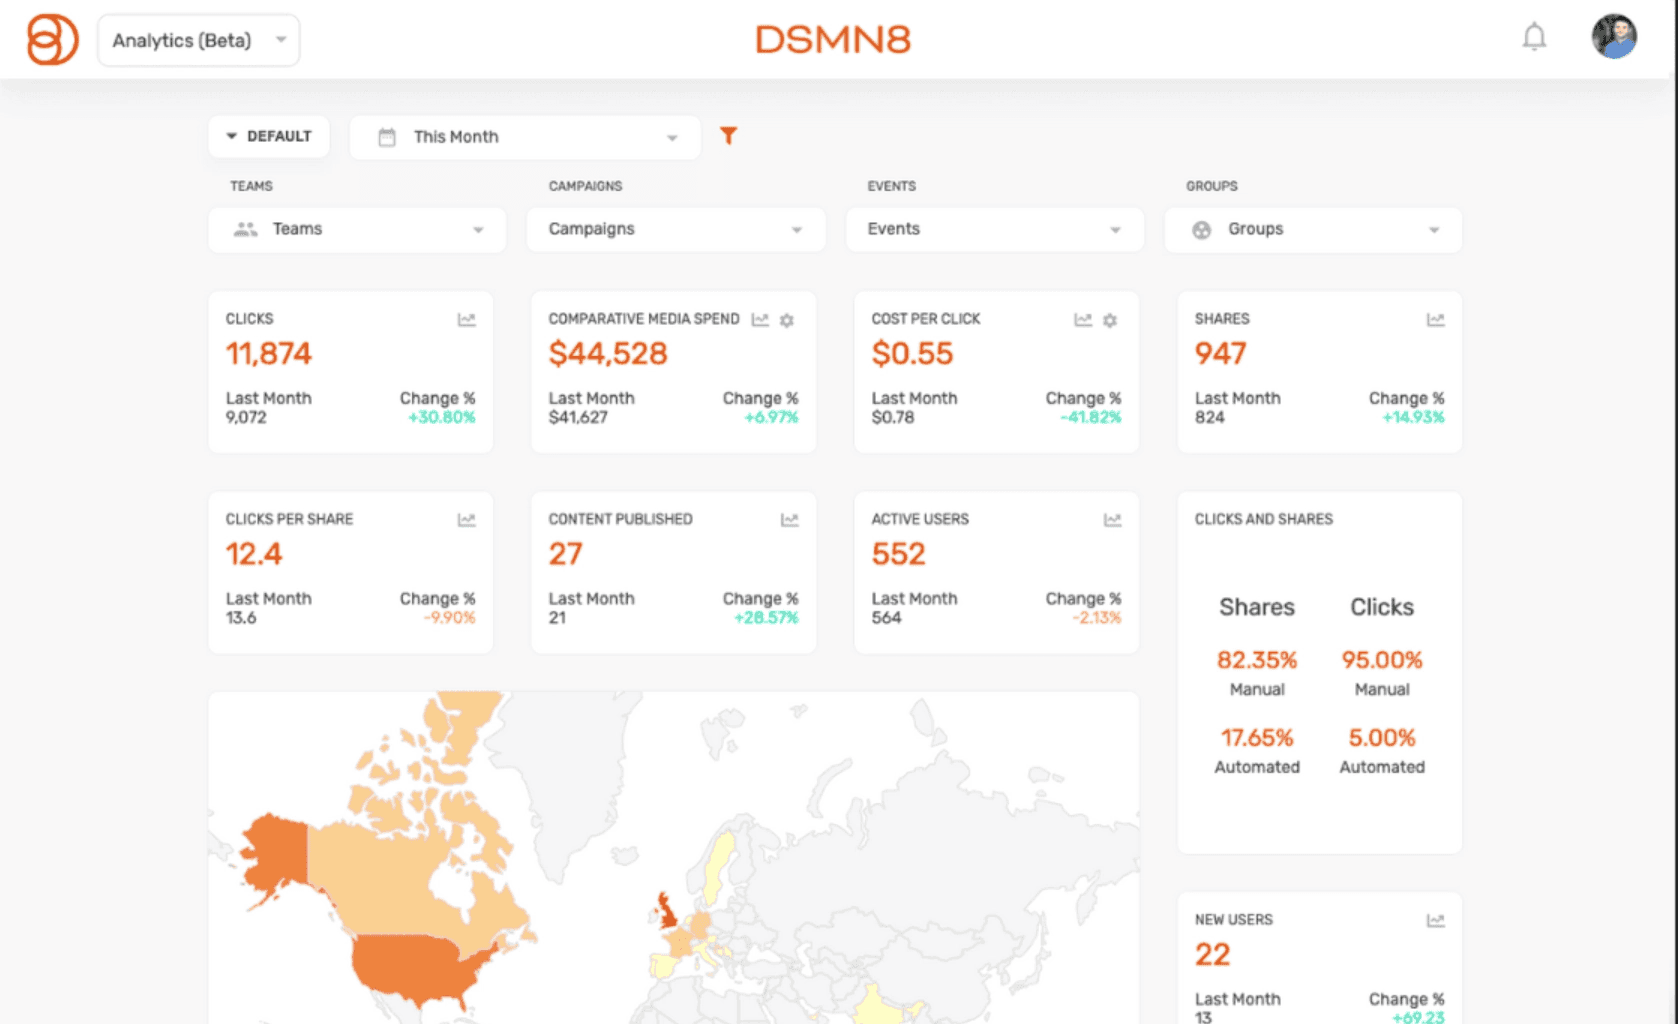Image resolution: width=1678 pixels, height=1024 pixels.
Task: Open the chart icon on the Clicks card
Action: (x=466, y=320)
